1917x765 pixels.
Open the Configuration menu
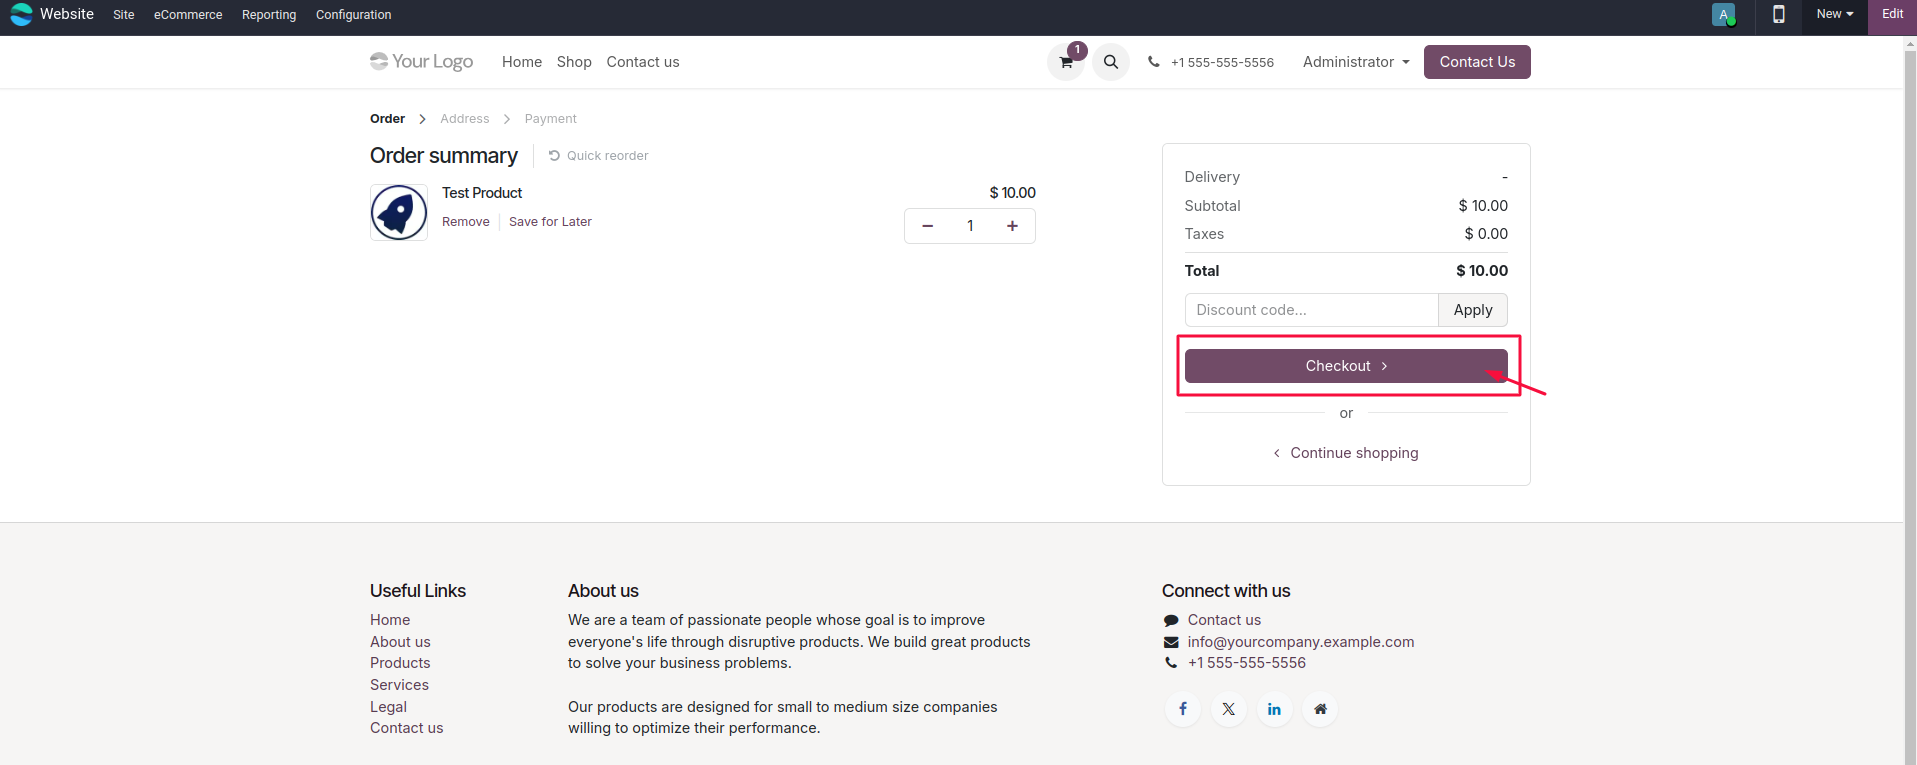point(353,15)
